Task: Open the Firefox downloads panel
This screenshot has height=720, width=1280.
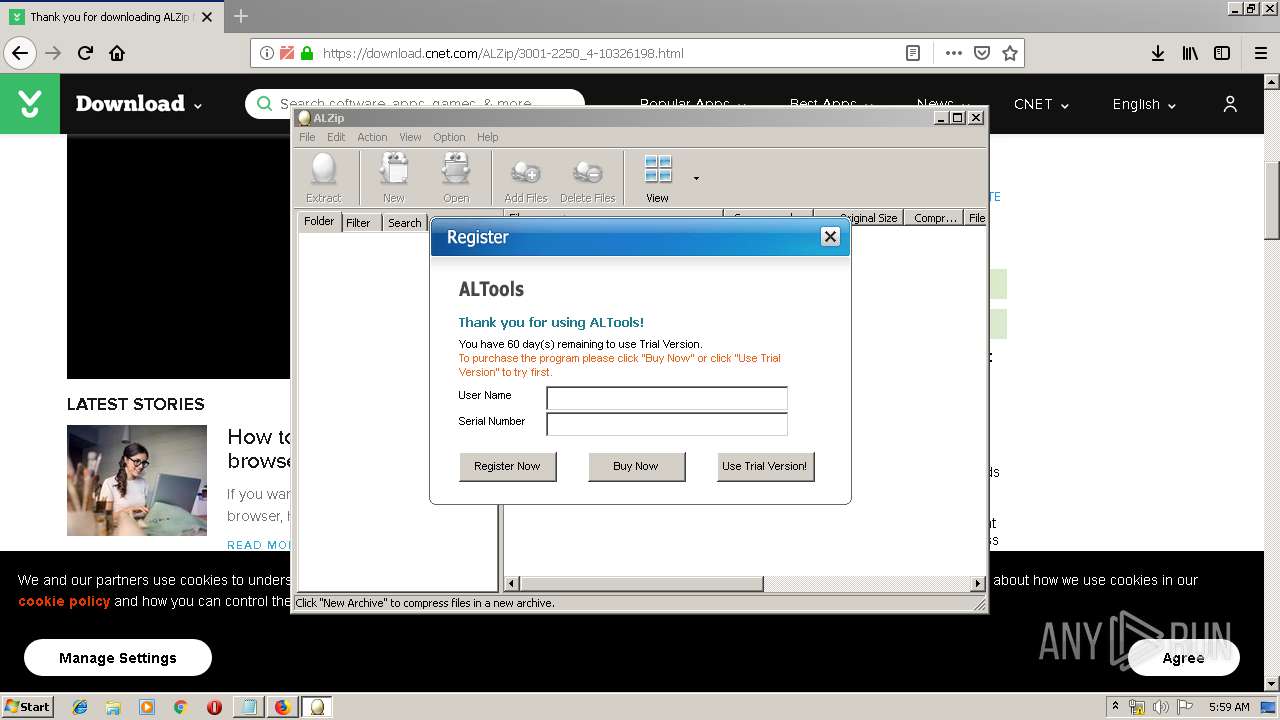Action: coord(1158,53)
